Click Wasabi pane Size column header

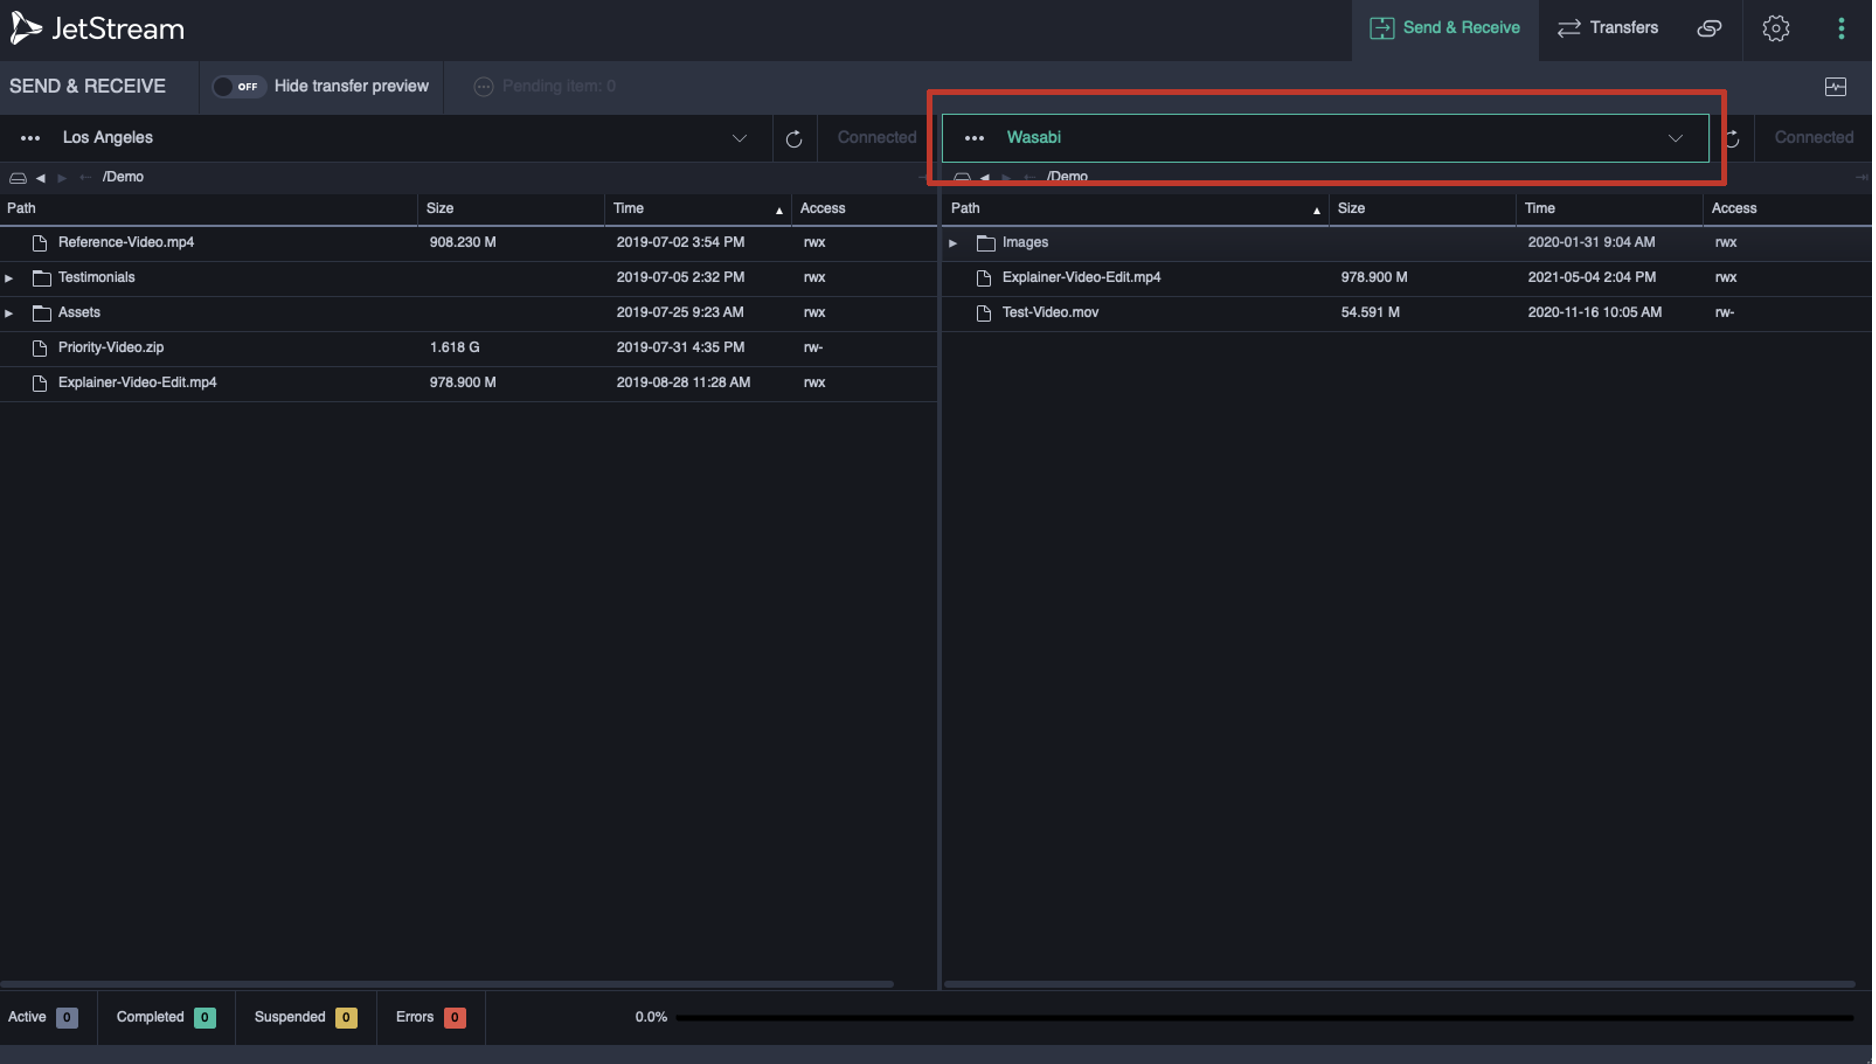1424,209
